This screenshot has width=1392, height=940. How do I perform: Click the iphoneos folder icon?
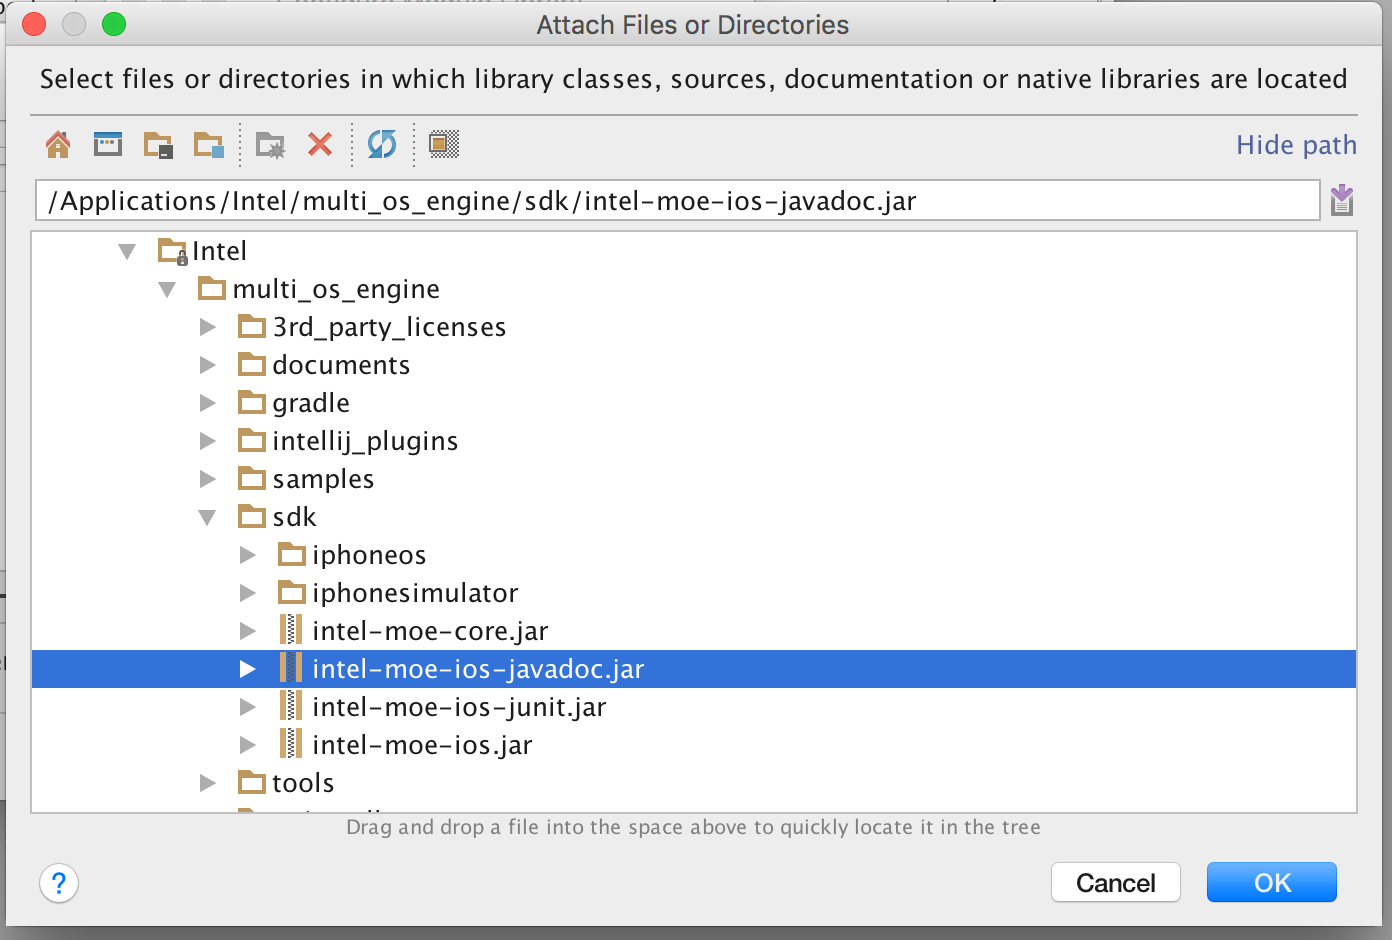tap(292, 555)
